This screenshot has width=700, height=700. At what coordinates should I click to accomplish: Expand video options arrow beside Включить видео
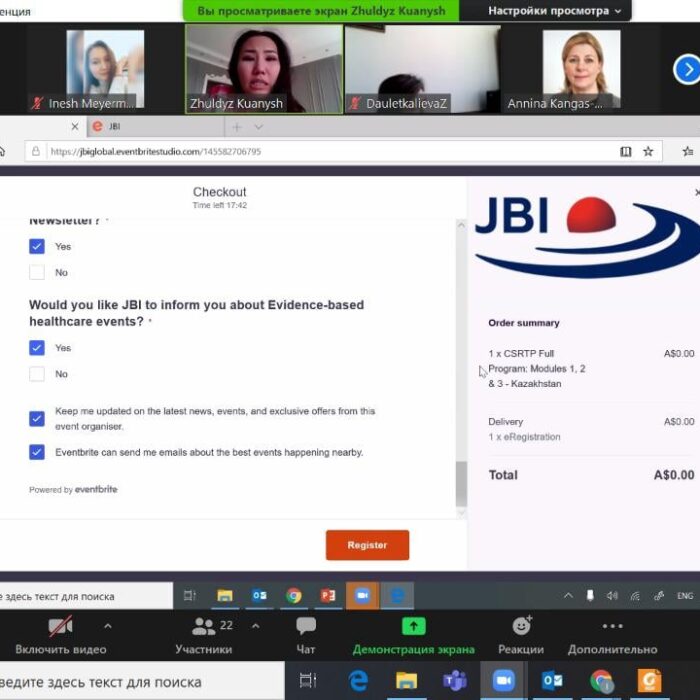[x=108, y=626]
